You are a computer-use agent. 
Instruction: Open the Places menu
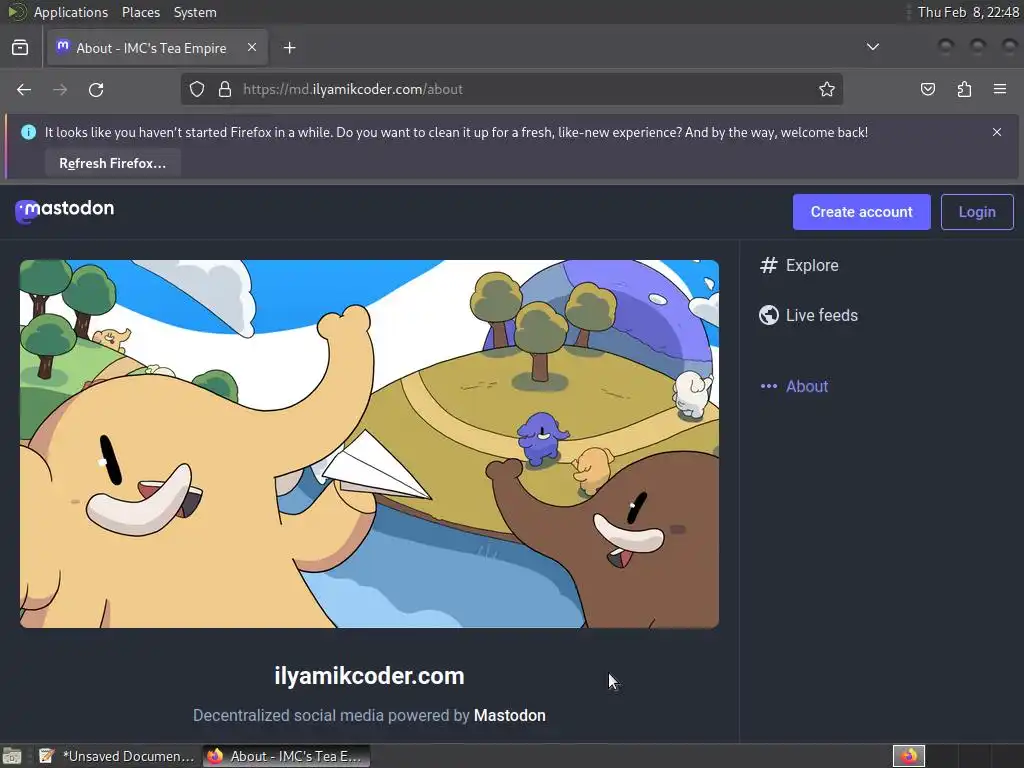(140, 12)
